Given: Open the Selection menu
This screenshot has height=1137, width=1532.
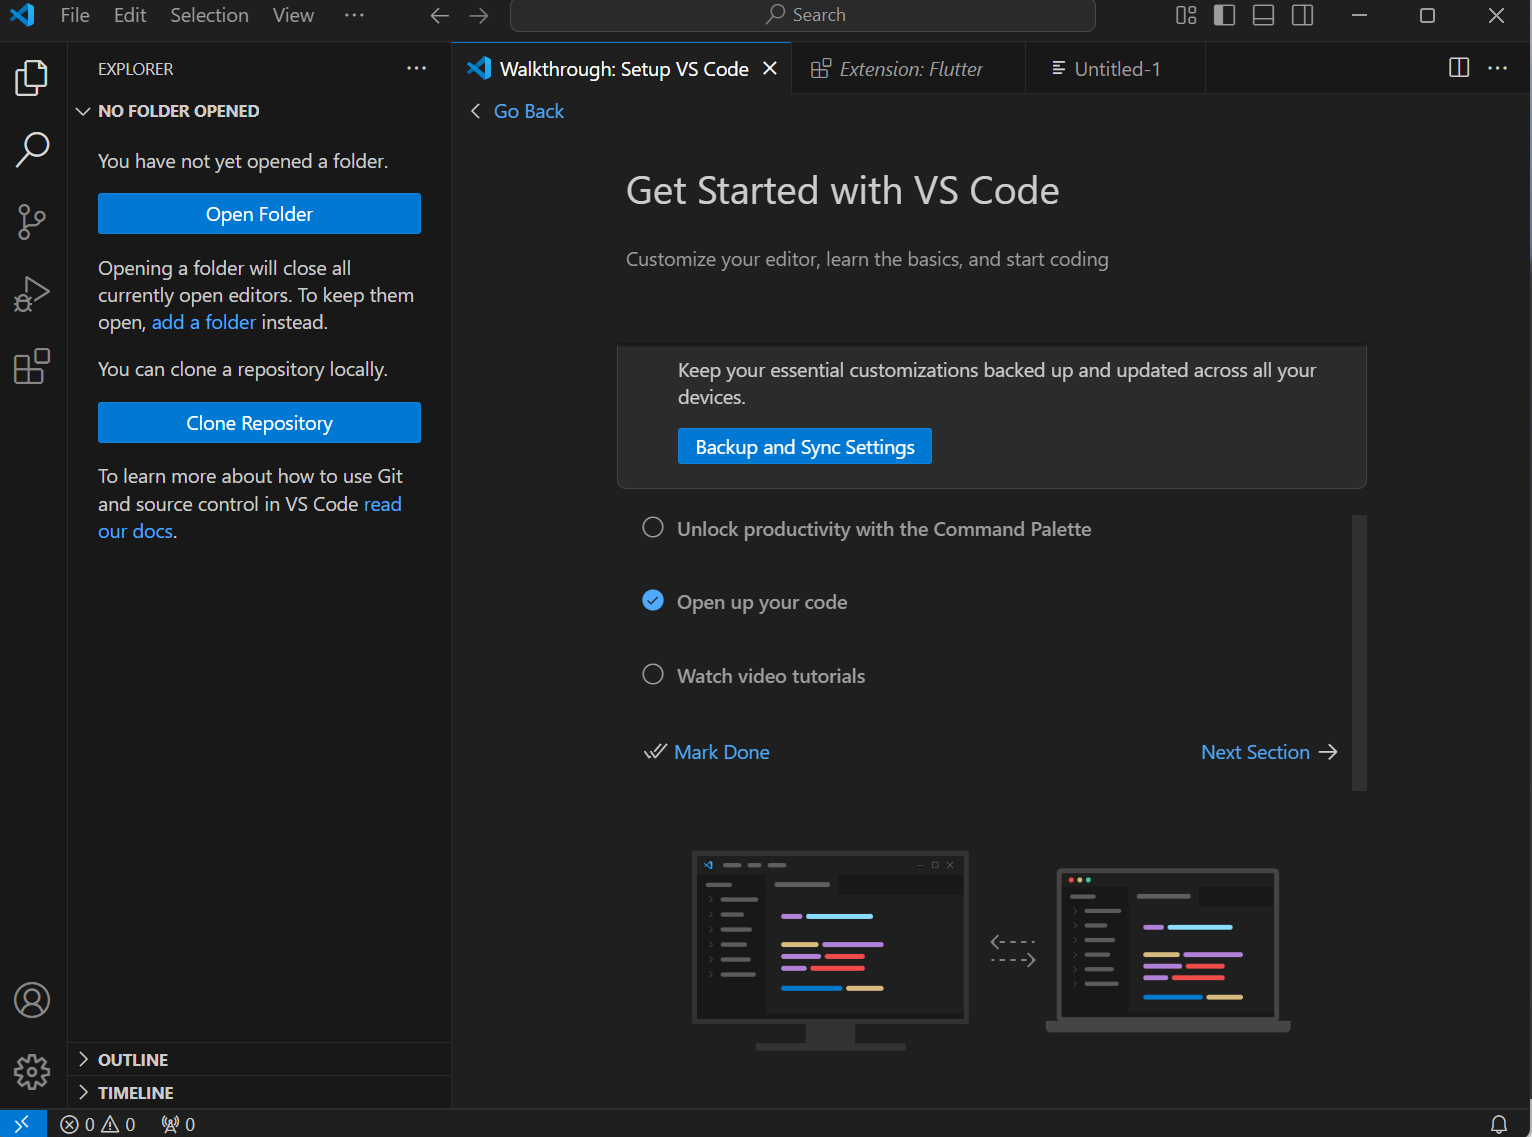Looking at the screenshot, I should point(209,15).
